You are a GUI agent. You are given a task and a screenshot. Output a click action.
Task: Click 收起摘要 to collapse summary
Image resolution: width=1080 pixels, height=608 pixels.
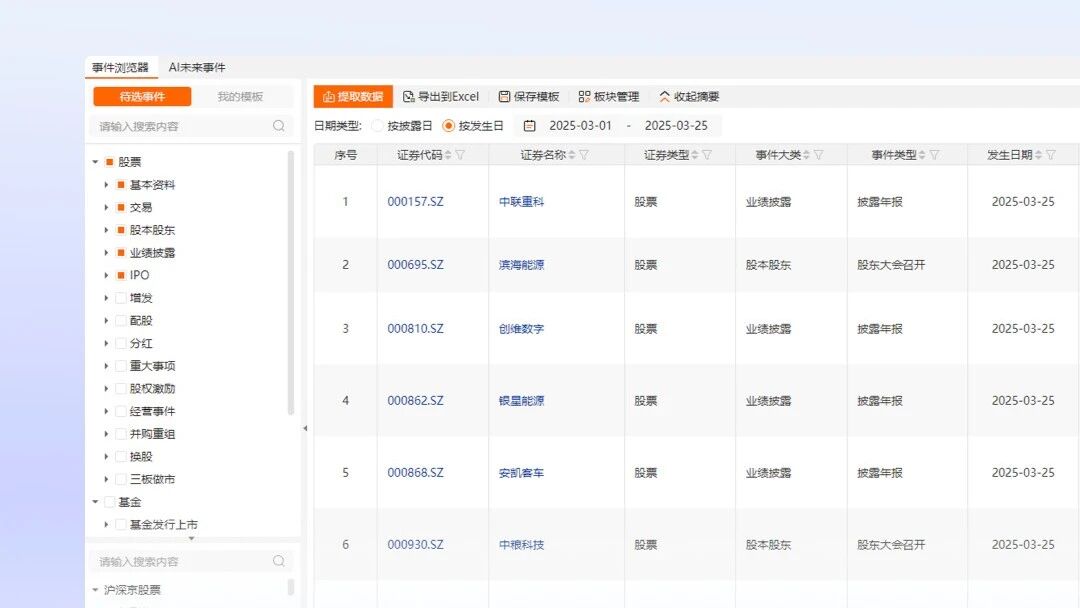(x=689, y=96)
